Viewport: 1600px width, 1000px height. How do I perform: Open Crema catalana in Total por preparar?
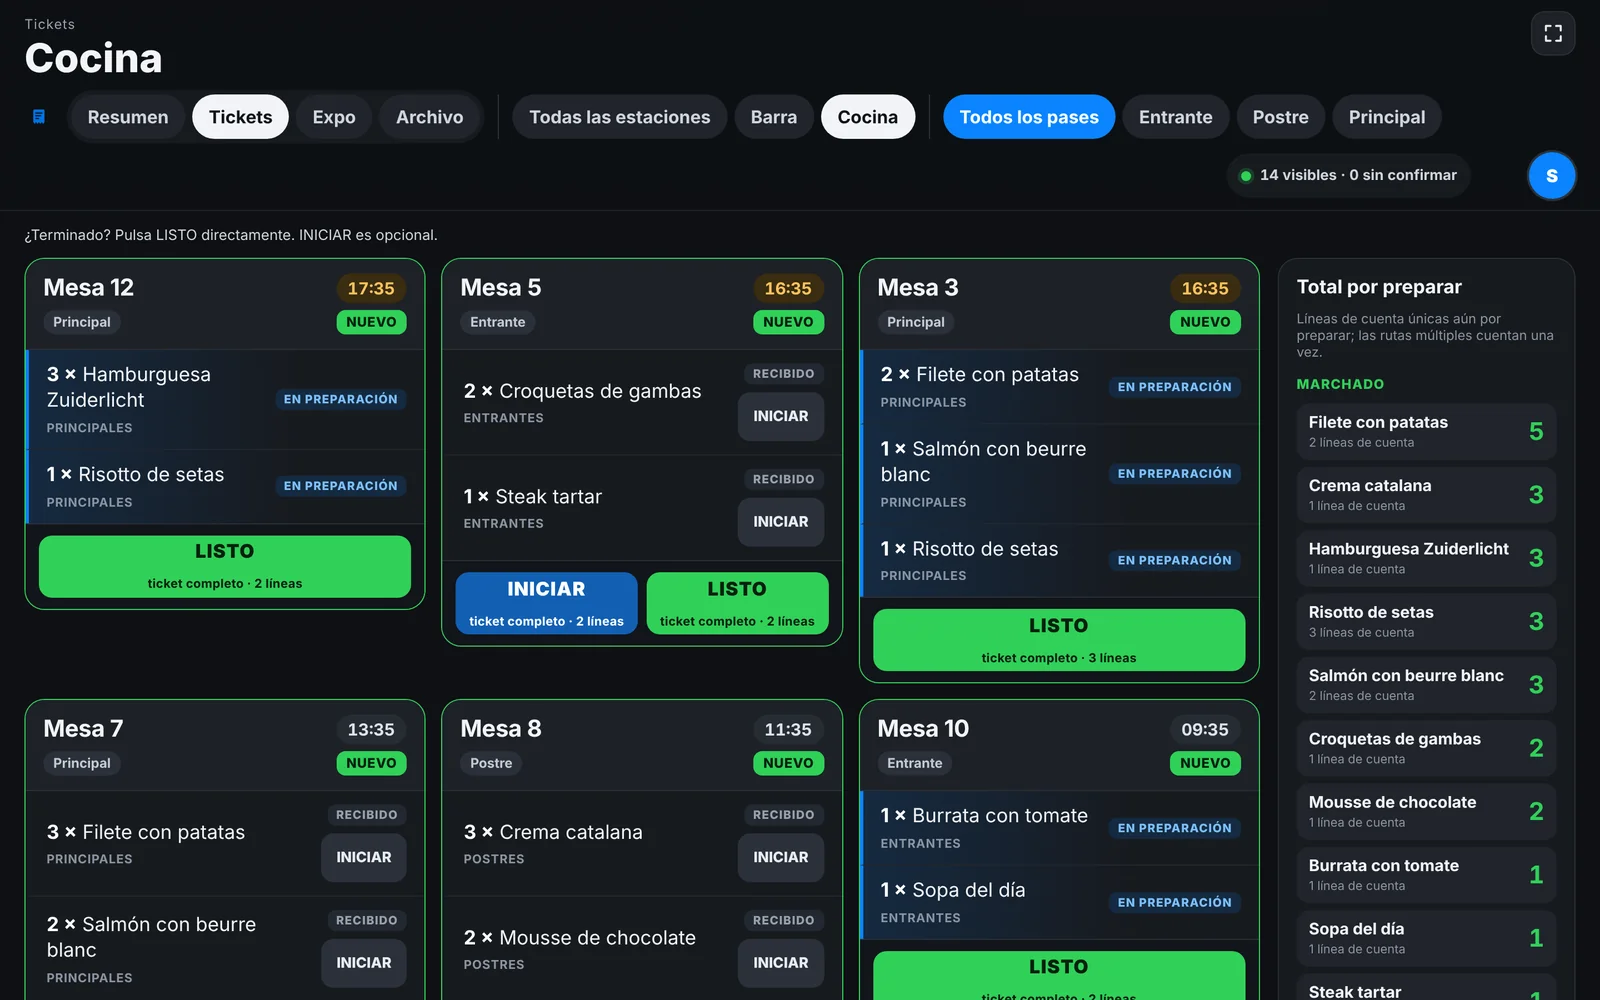pos(1426,495)
